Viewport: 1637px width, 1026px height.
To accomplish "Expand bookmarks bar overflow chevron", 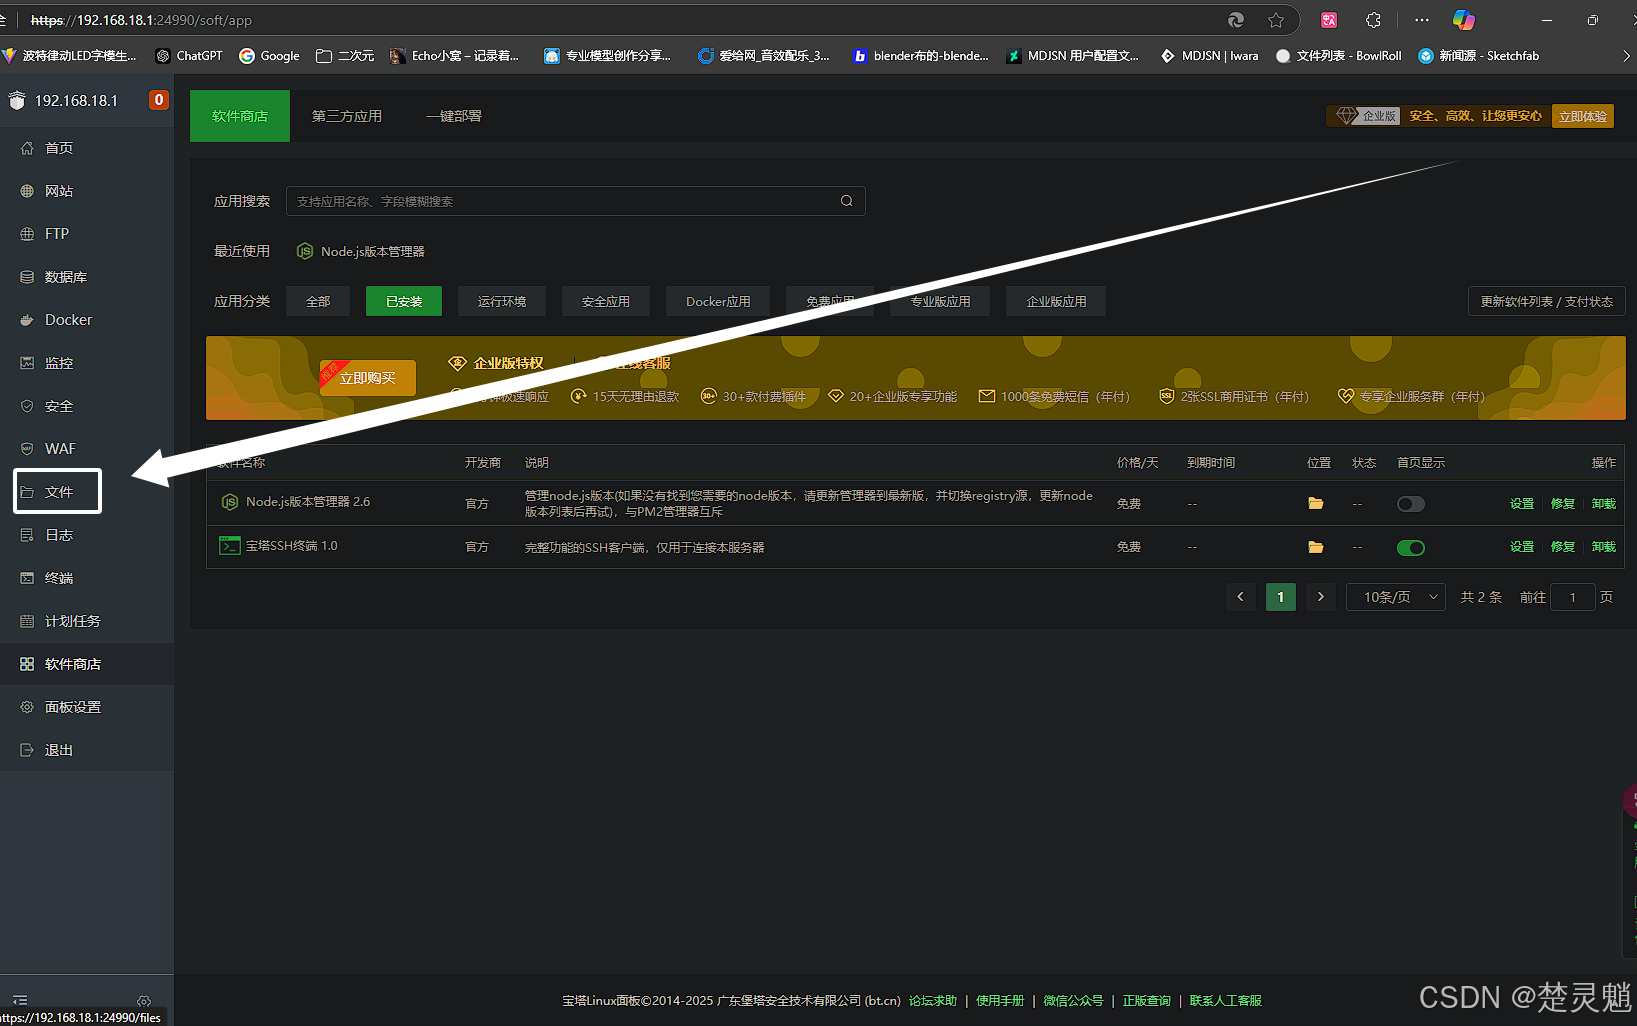I will coord(1626,56).
